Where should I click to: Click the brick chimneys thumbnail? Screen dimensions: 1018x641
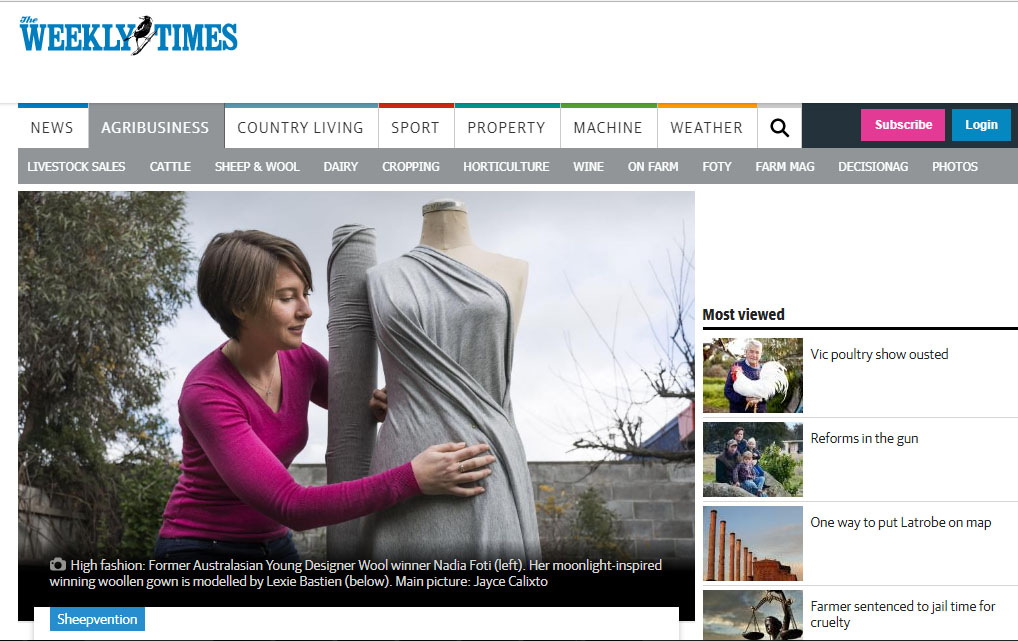(x=752, y=544)
